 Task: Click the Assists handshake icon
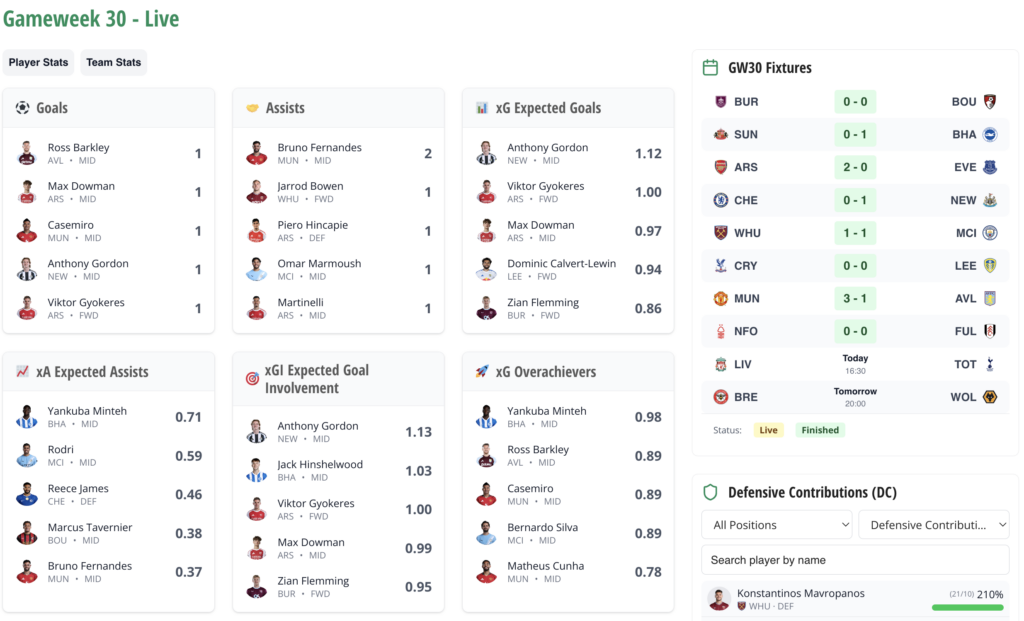tap(252, 108)
